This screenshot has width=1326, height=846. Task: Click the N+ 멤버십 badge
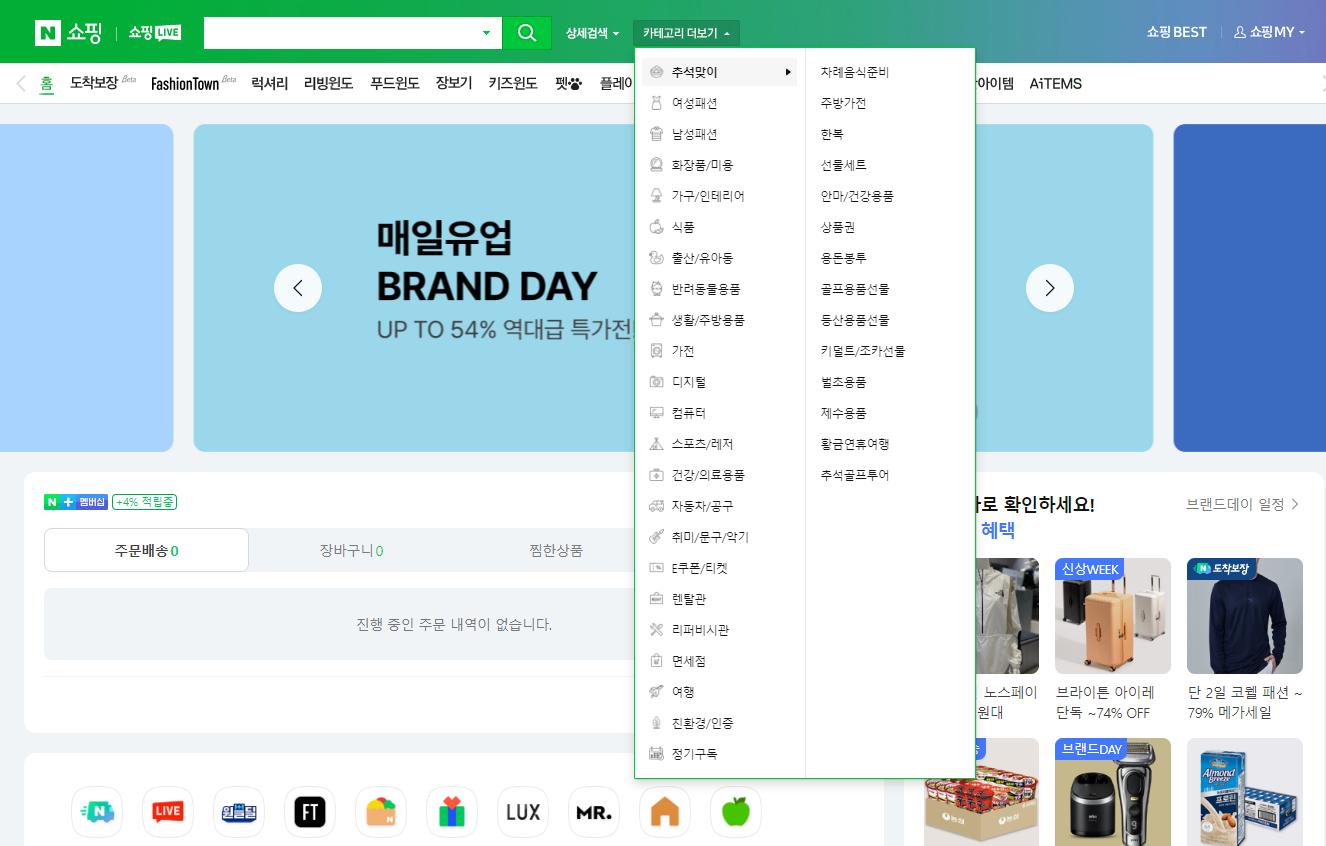click(75, 502)
